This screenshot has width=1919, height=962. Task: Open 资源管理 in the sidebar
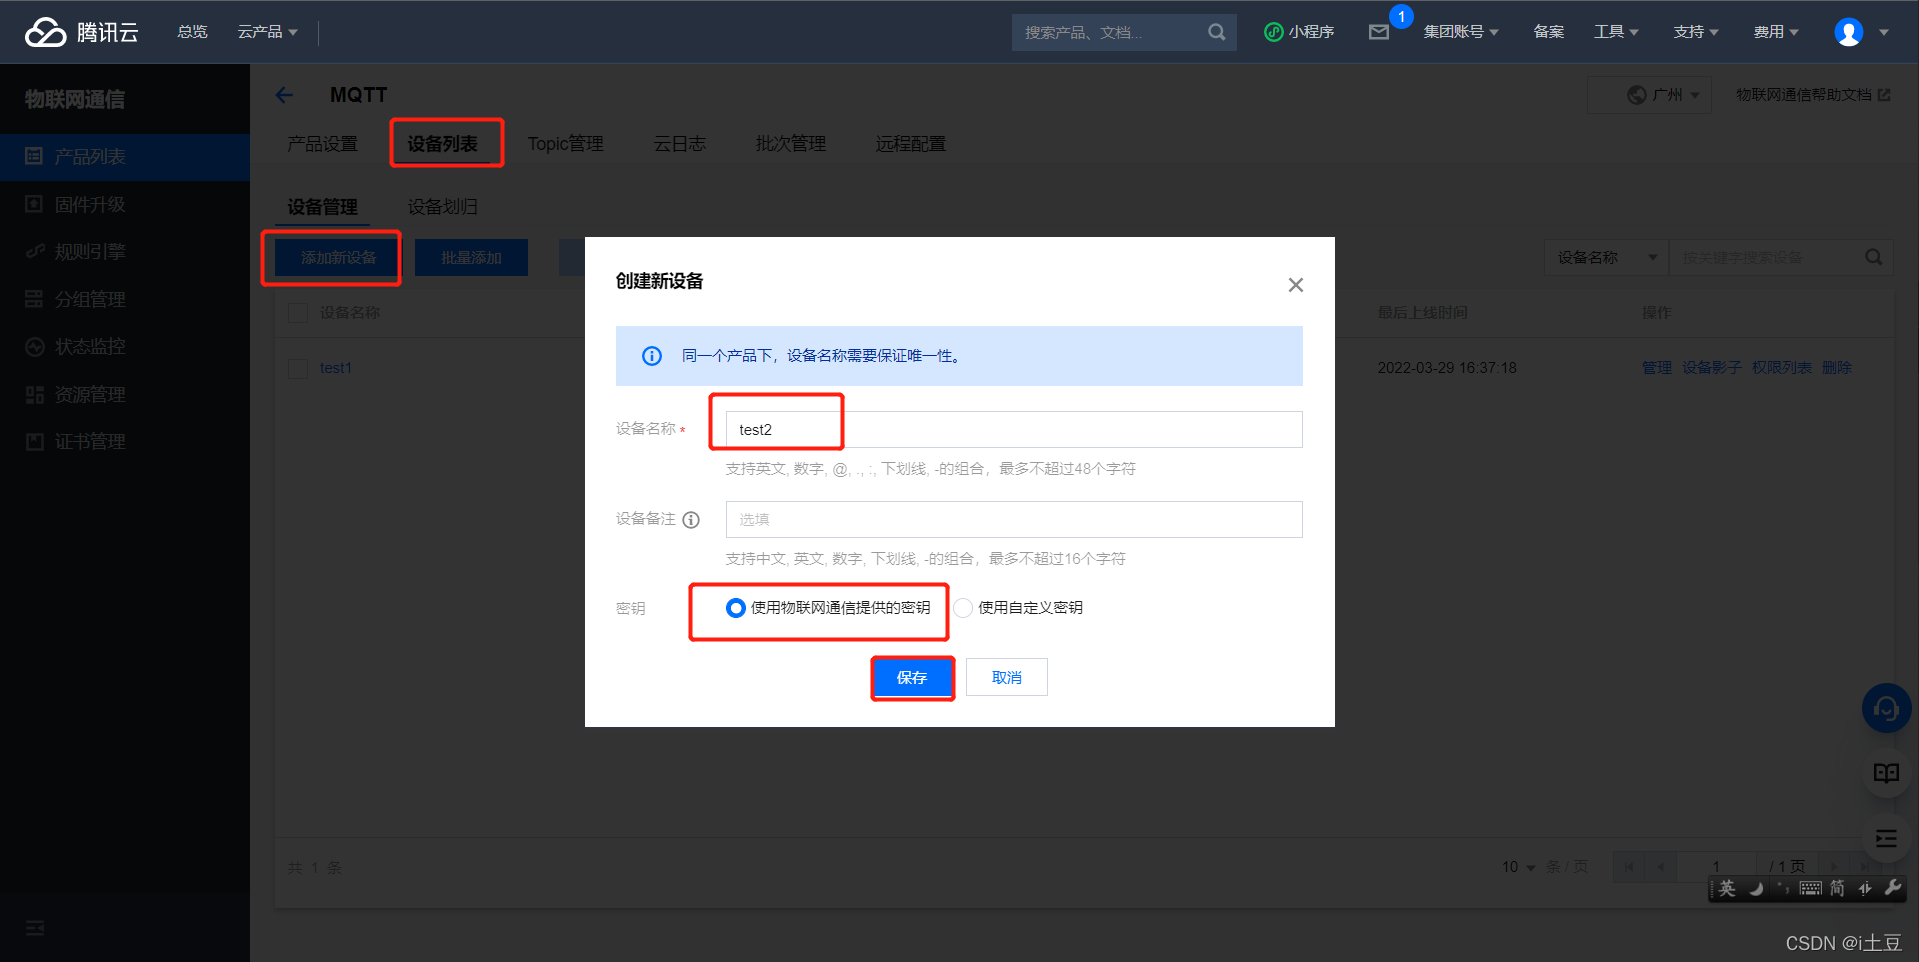(125, 395)
